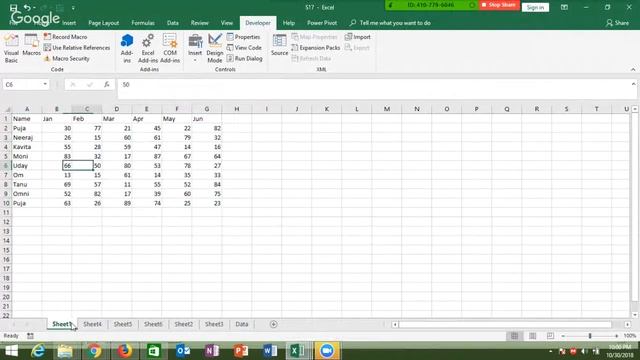The image size is (640, 360).
Task: Click zoom in plus button
Action: pos(616,336)
